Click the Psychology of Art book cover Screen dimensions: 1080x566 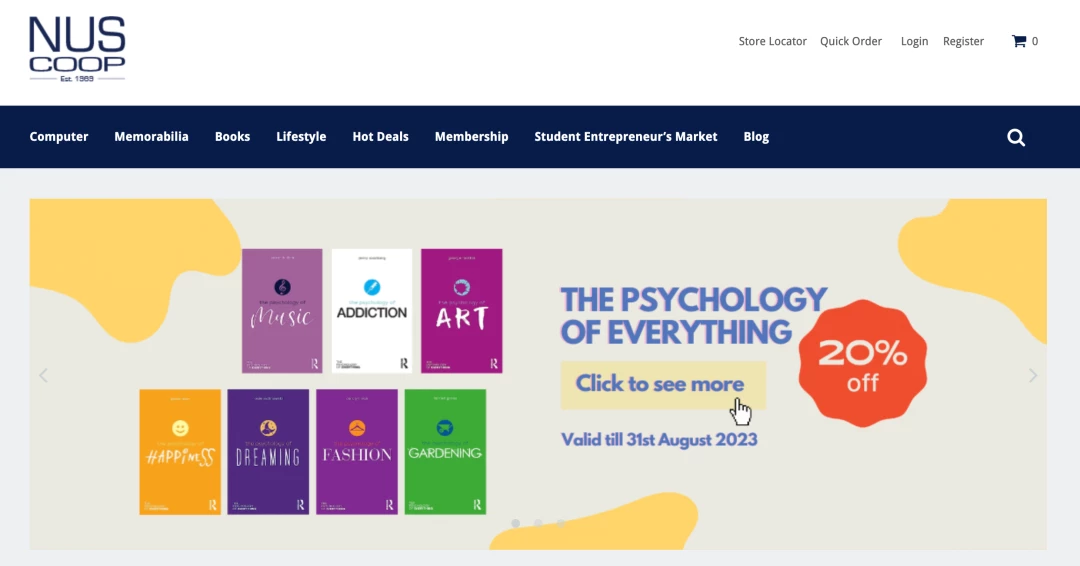pos(461,311)
